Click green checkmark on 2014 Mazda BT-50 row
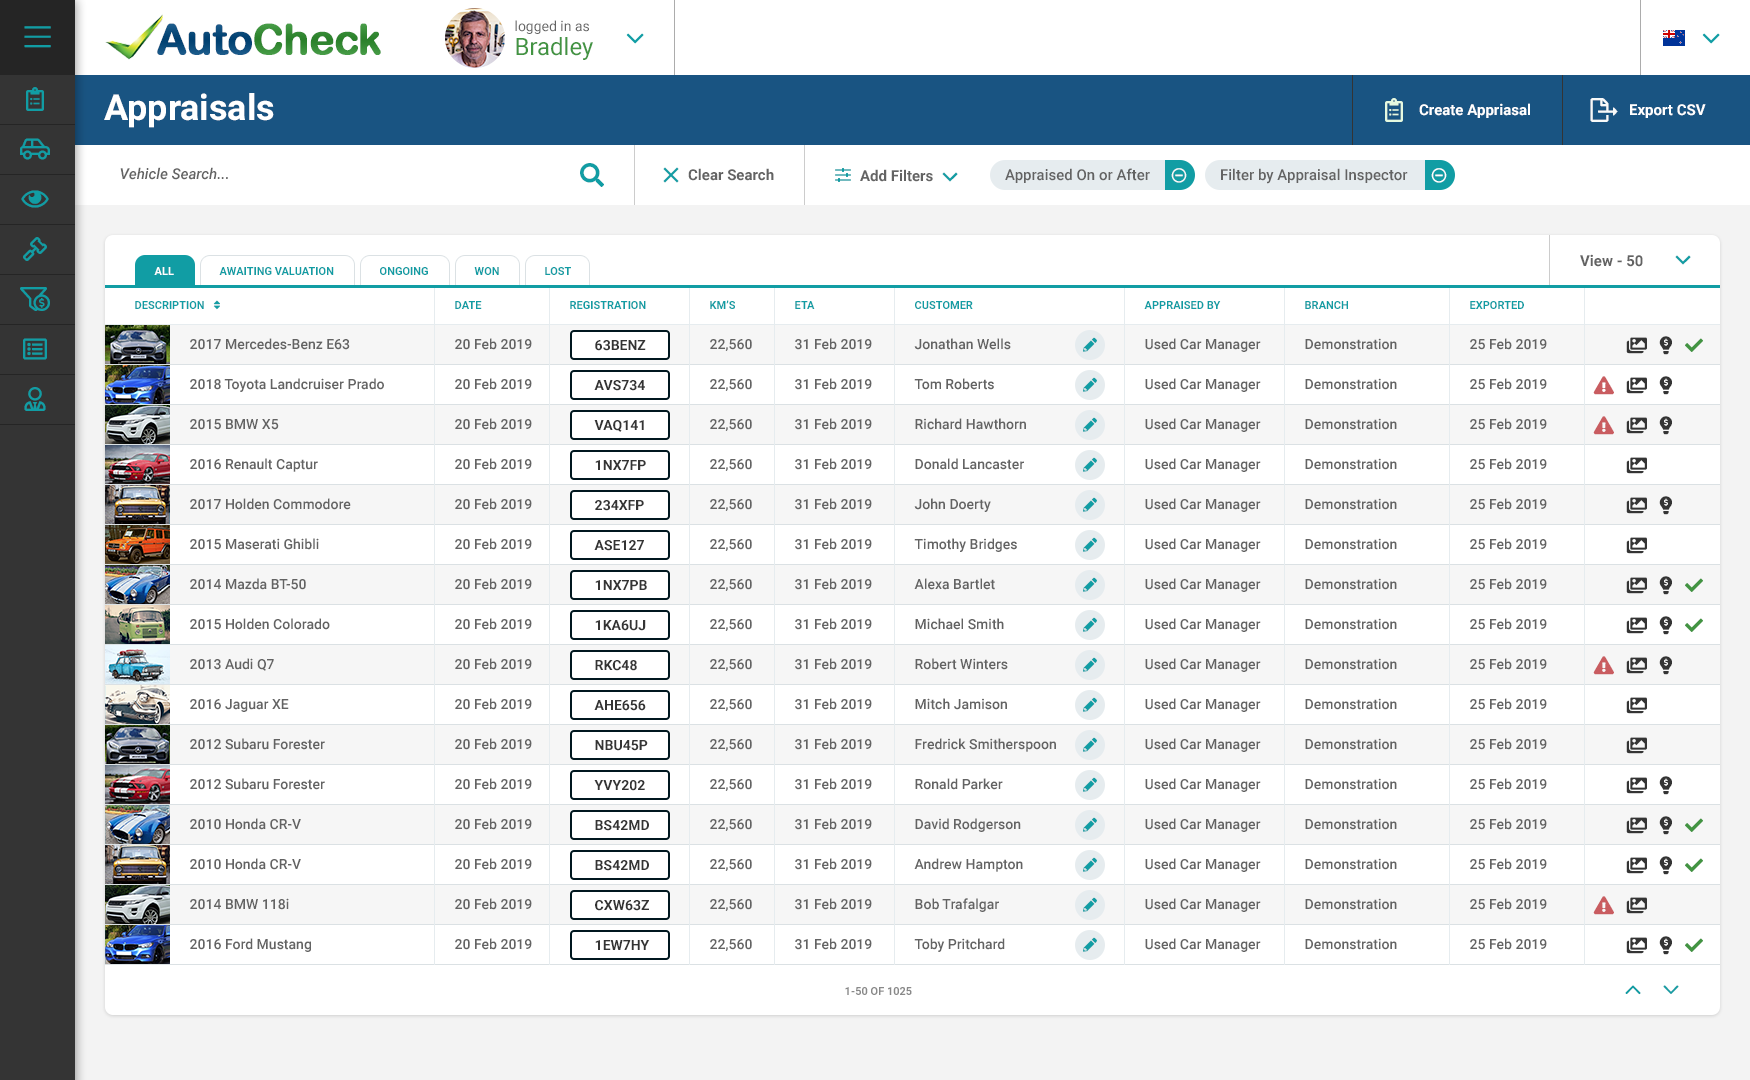The width and height of the screenshot is (1750, 1080). 1694,585
